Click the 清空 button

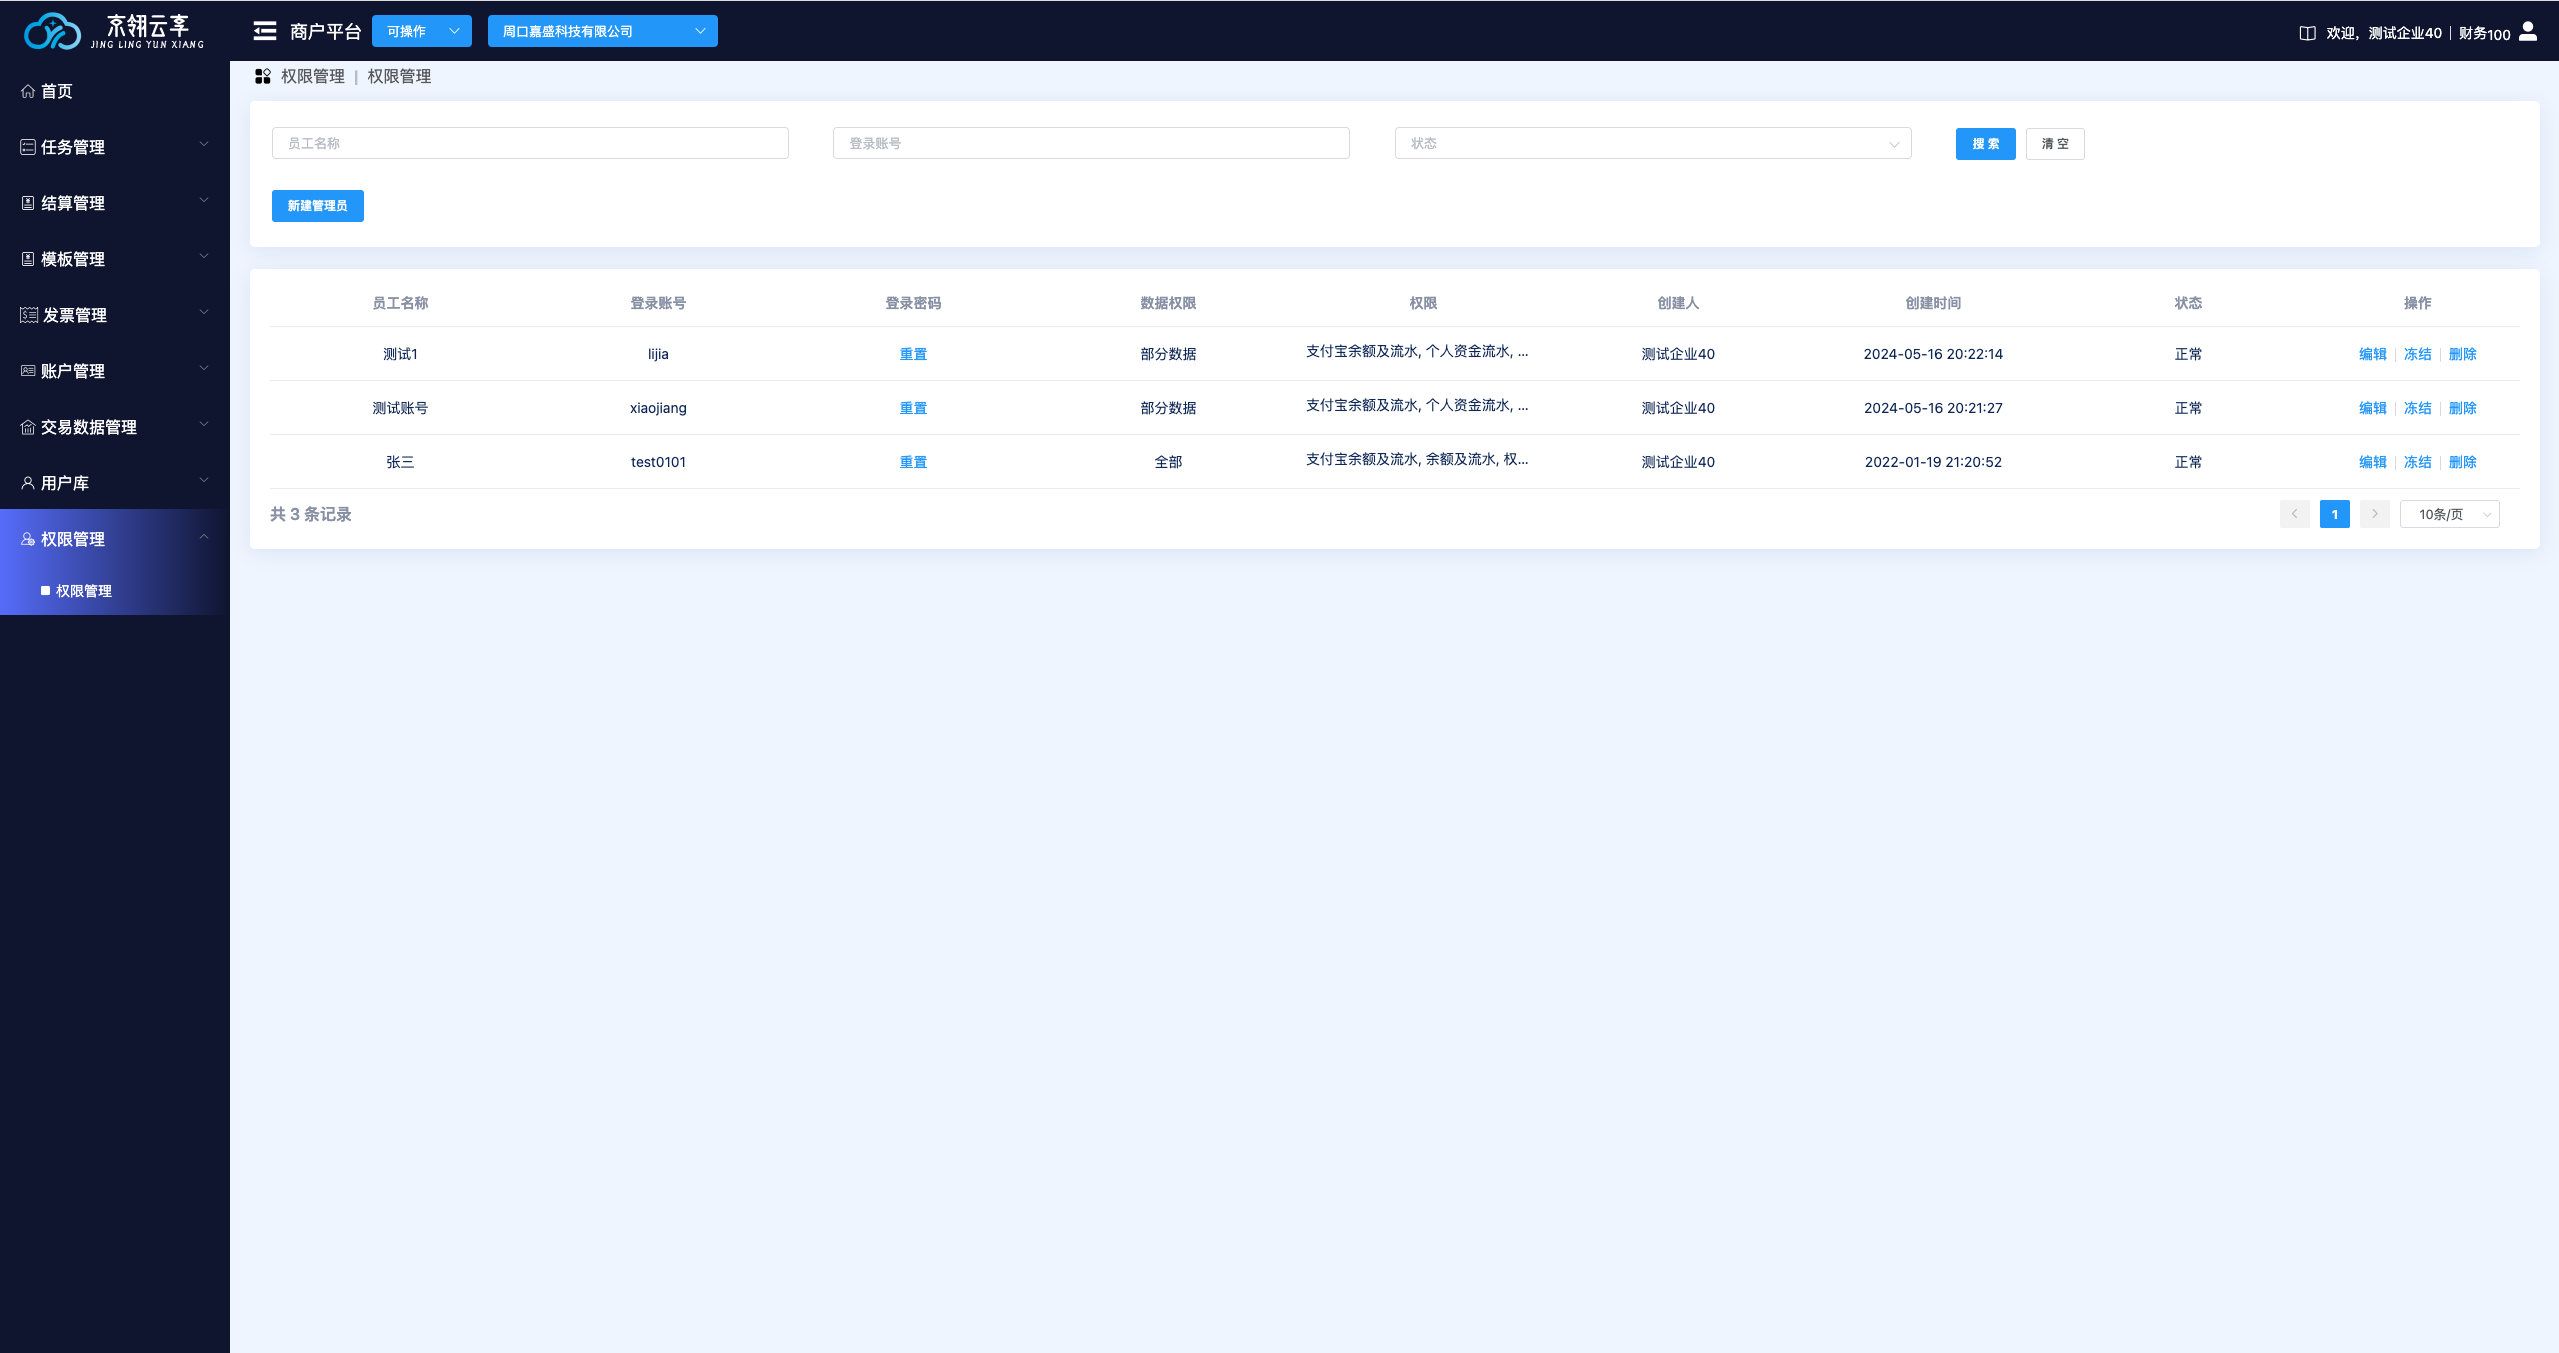[2055, 143]
